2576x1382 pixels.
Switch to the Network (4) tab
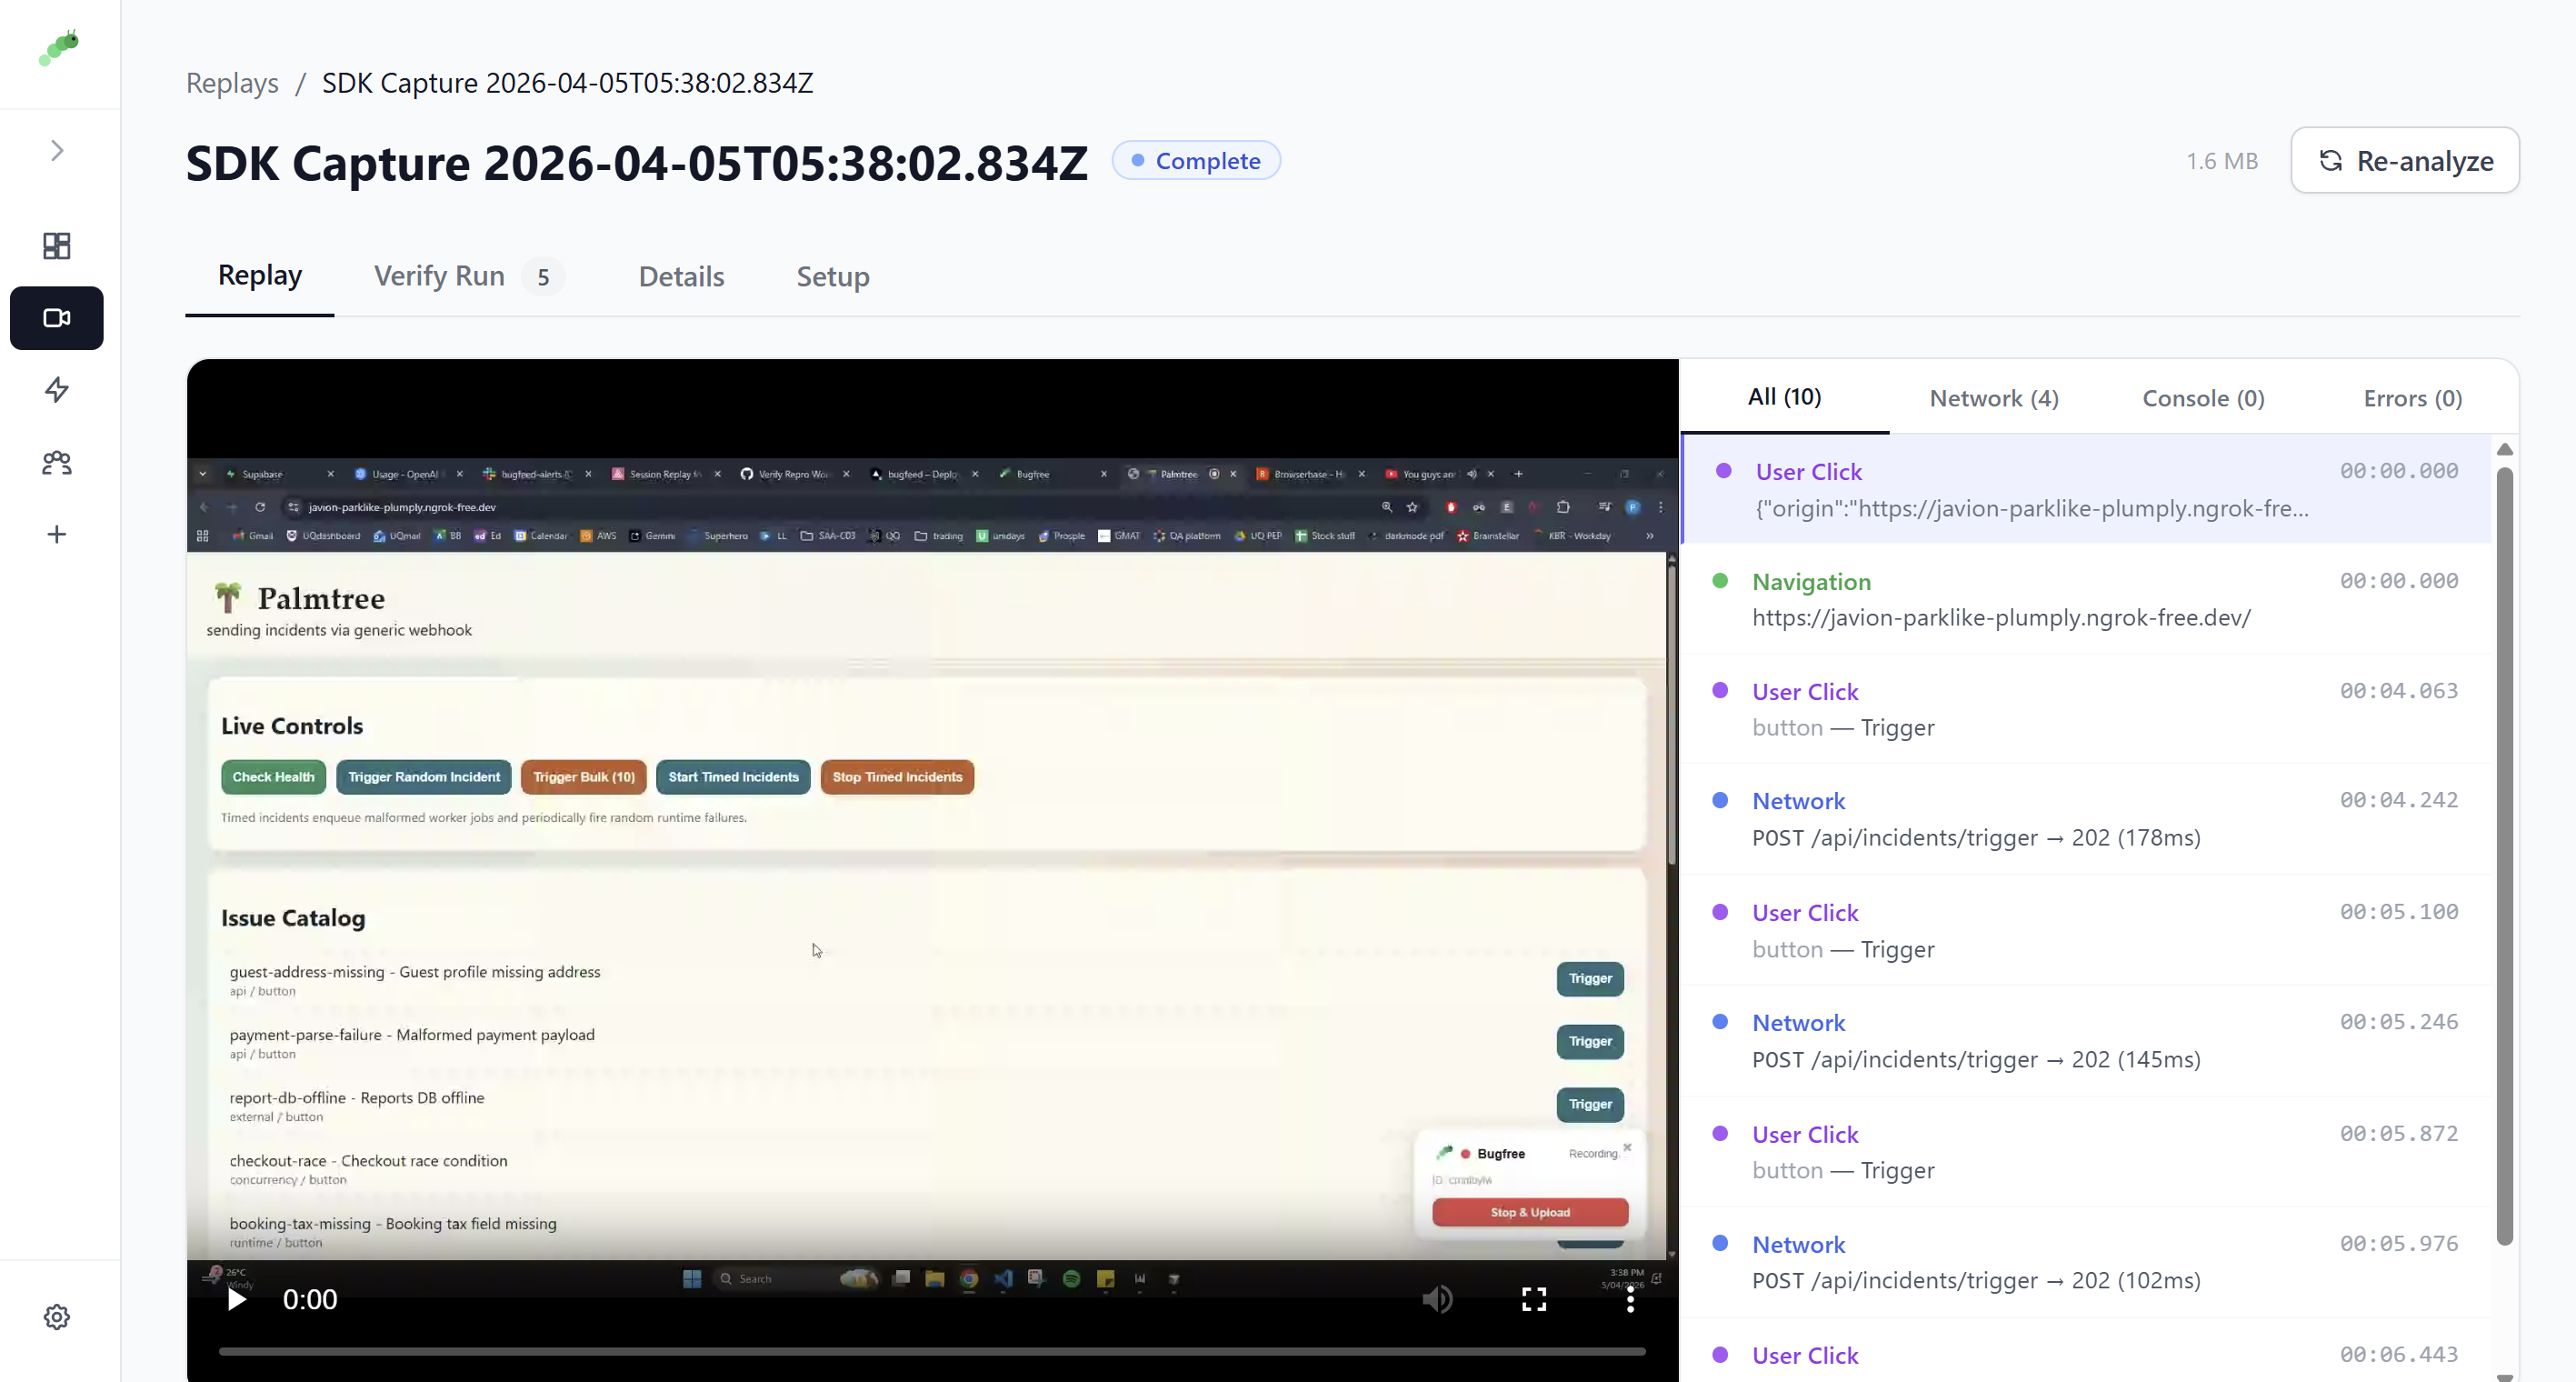pos(1993,397)
